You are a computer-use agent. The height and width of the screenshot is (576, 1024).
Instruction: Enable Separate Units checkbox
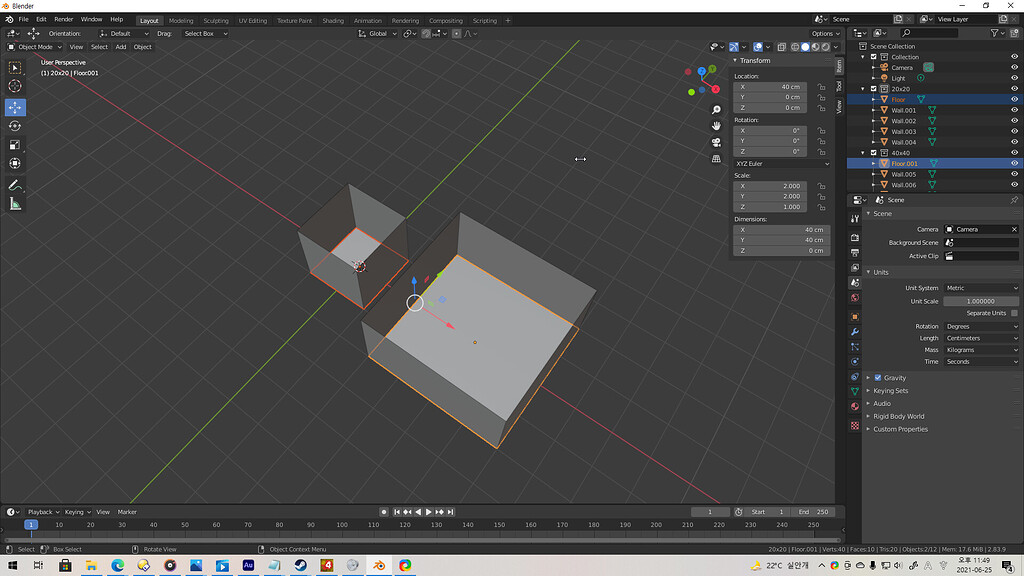click(1014, 313)
